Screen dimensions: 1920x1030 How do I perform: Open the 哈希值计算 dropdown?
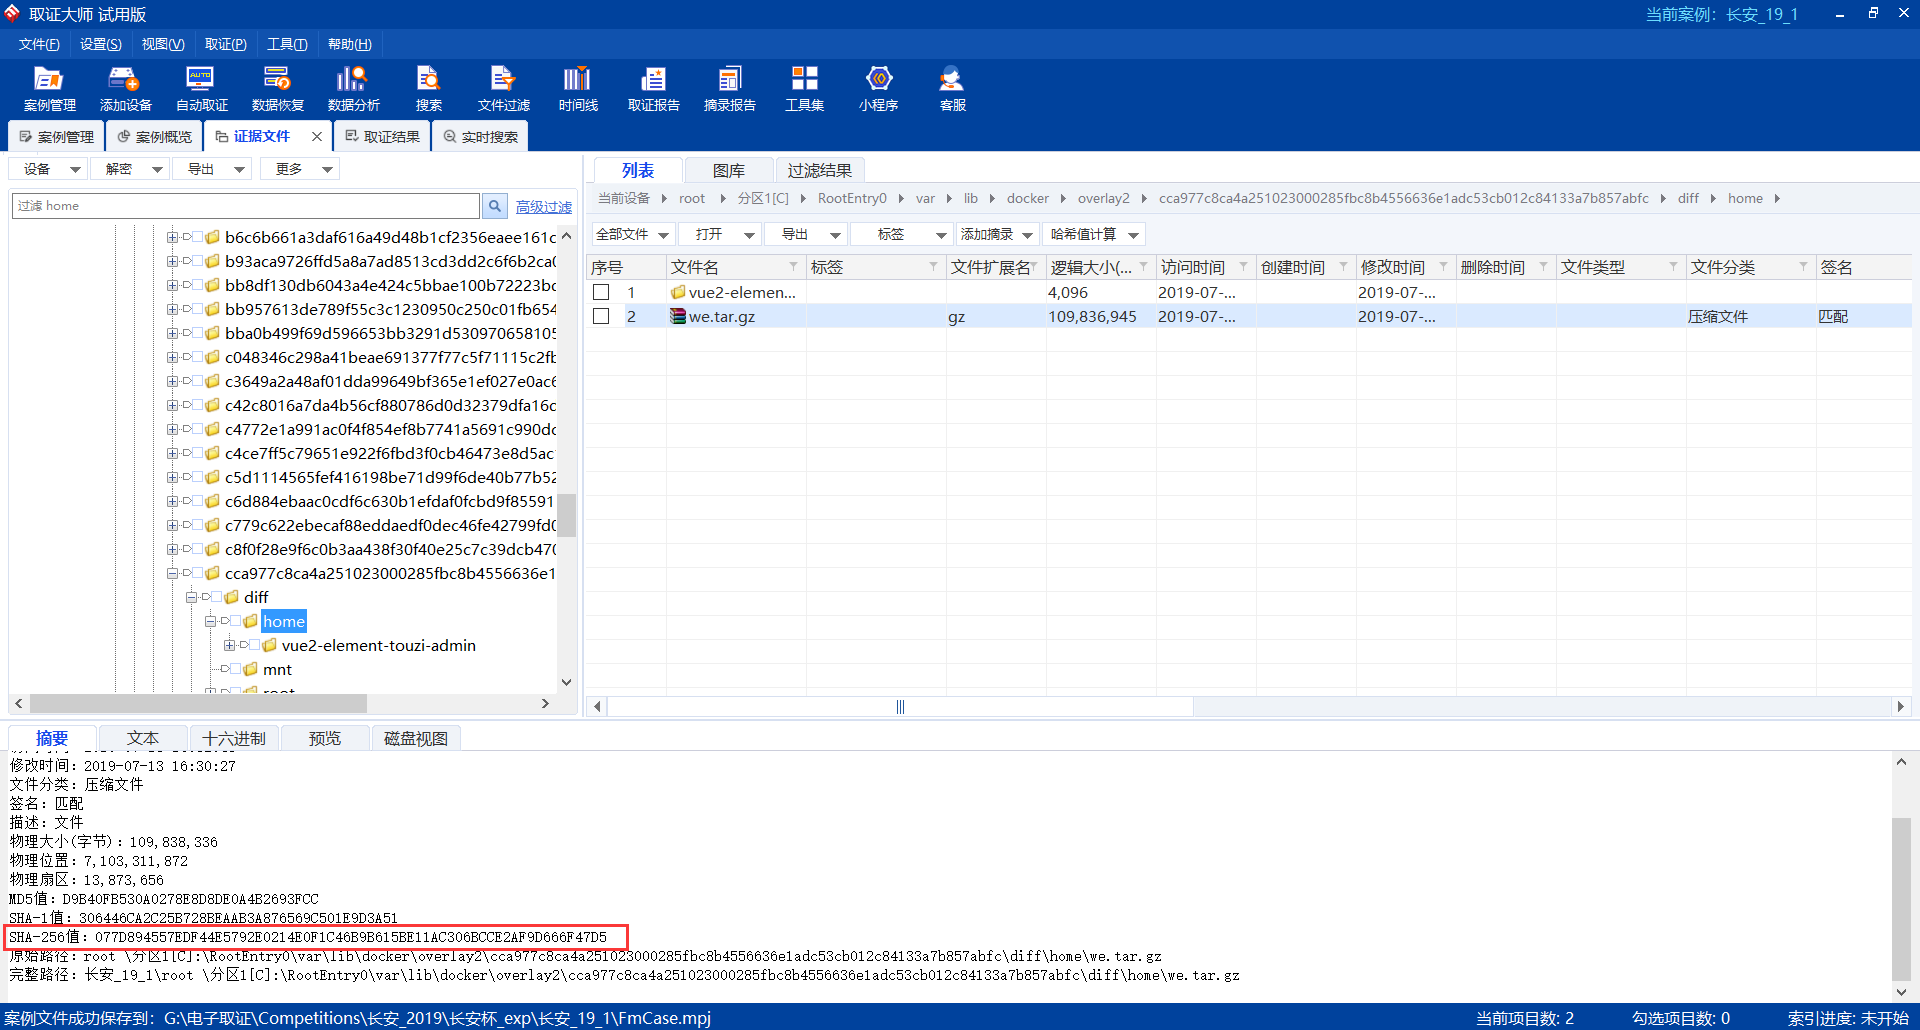pos(1094,234)
